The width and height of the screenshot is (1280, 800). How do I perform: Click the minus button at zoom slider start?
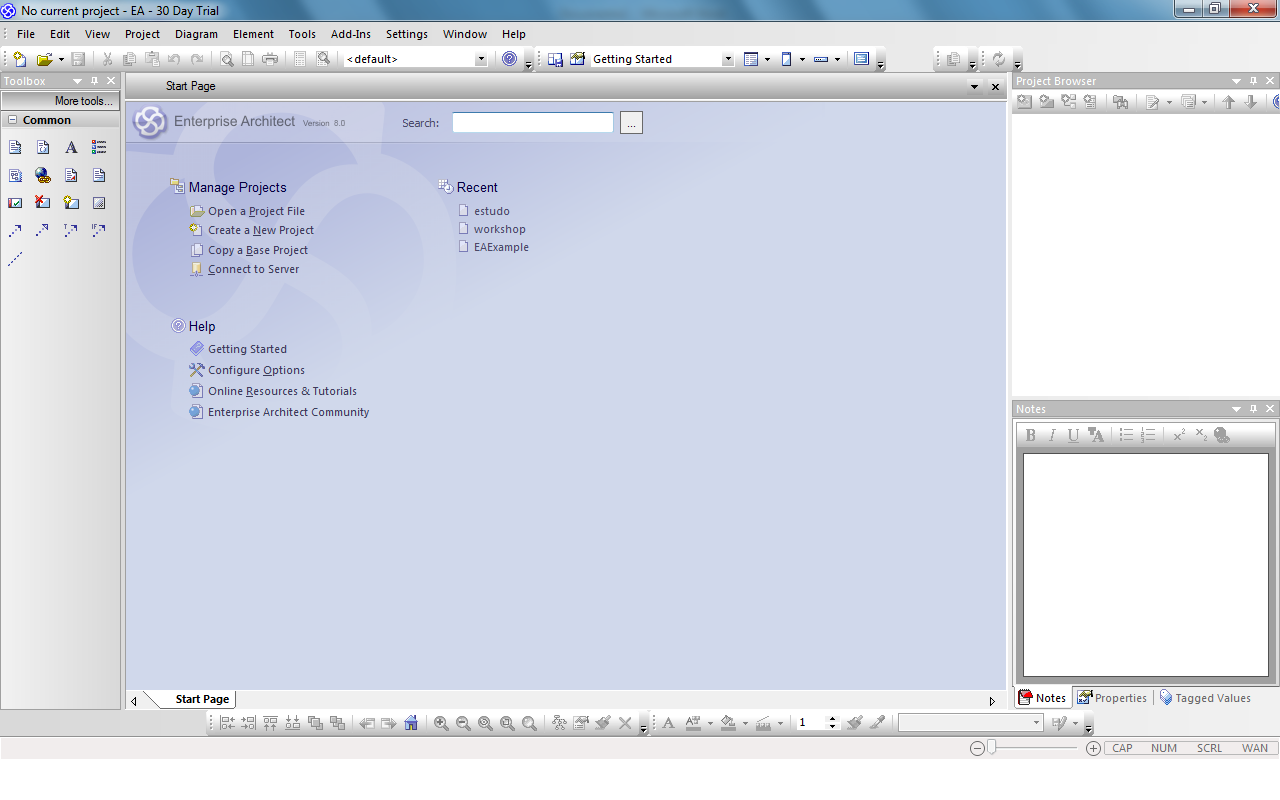click(977, 748)
